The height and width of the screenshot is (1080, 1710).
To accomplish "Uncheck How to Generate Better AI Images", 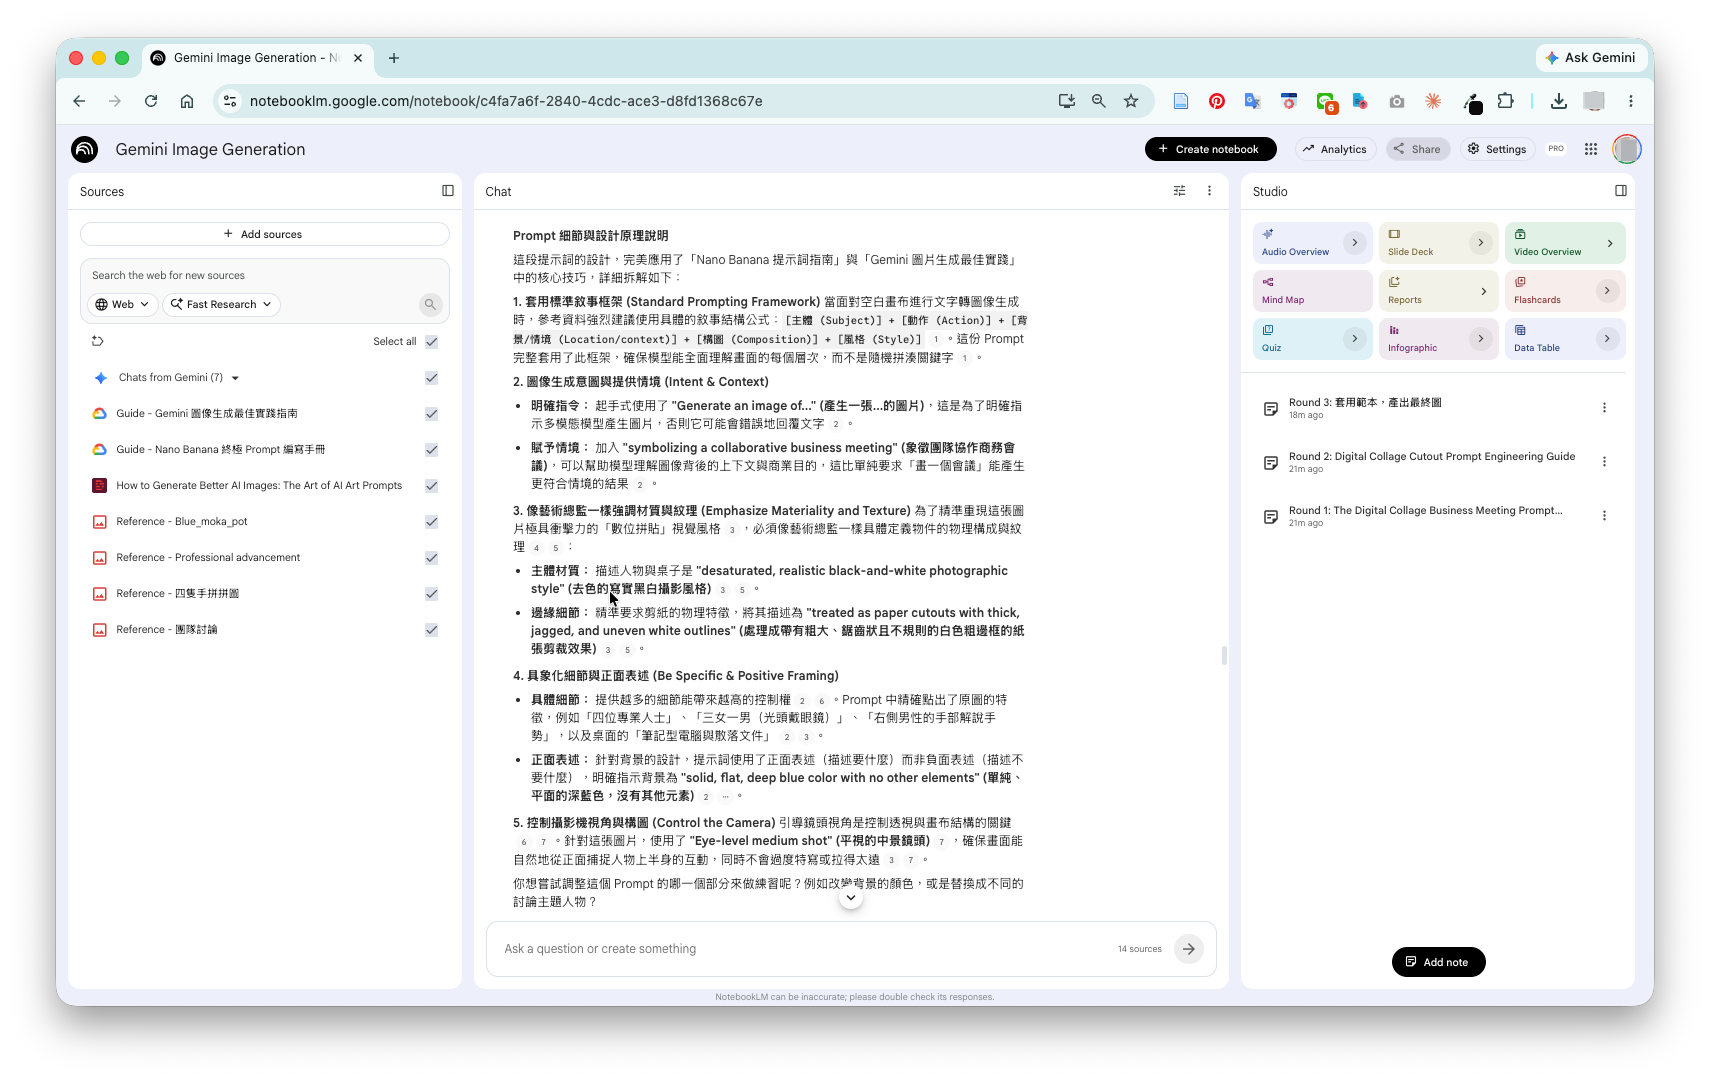I will [432, 486].
